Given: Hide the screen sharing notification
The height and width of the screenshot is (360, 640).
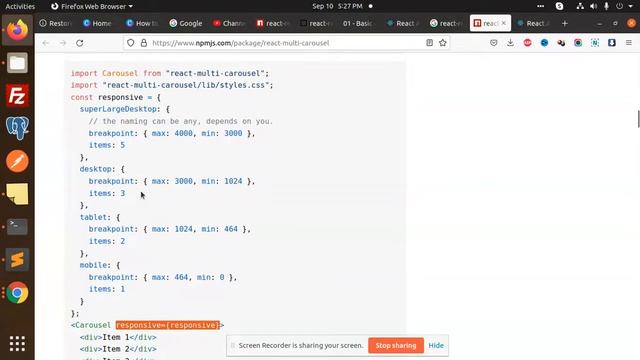Looking at the screenshot, I should pyautogui.click(x=436, y=345).
